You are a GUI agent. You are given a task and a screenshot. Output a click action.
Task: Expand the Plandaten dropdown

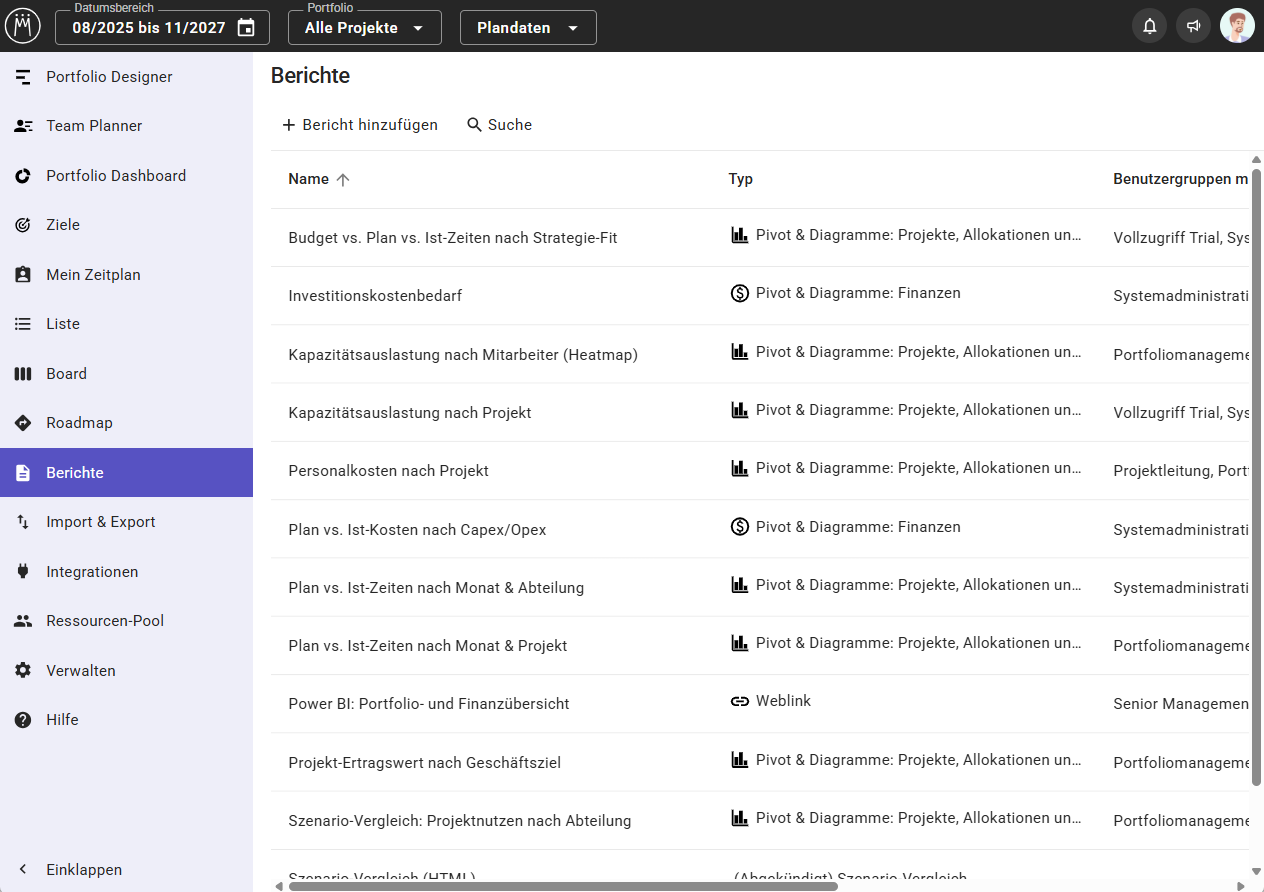[x=527, y=28]
